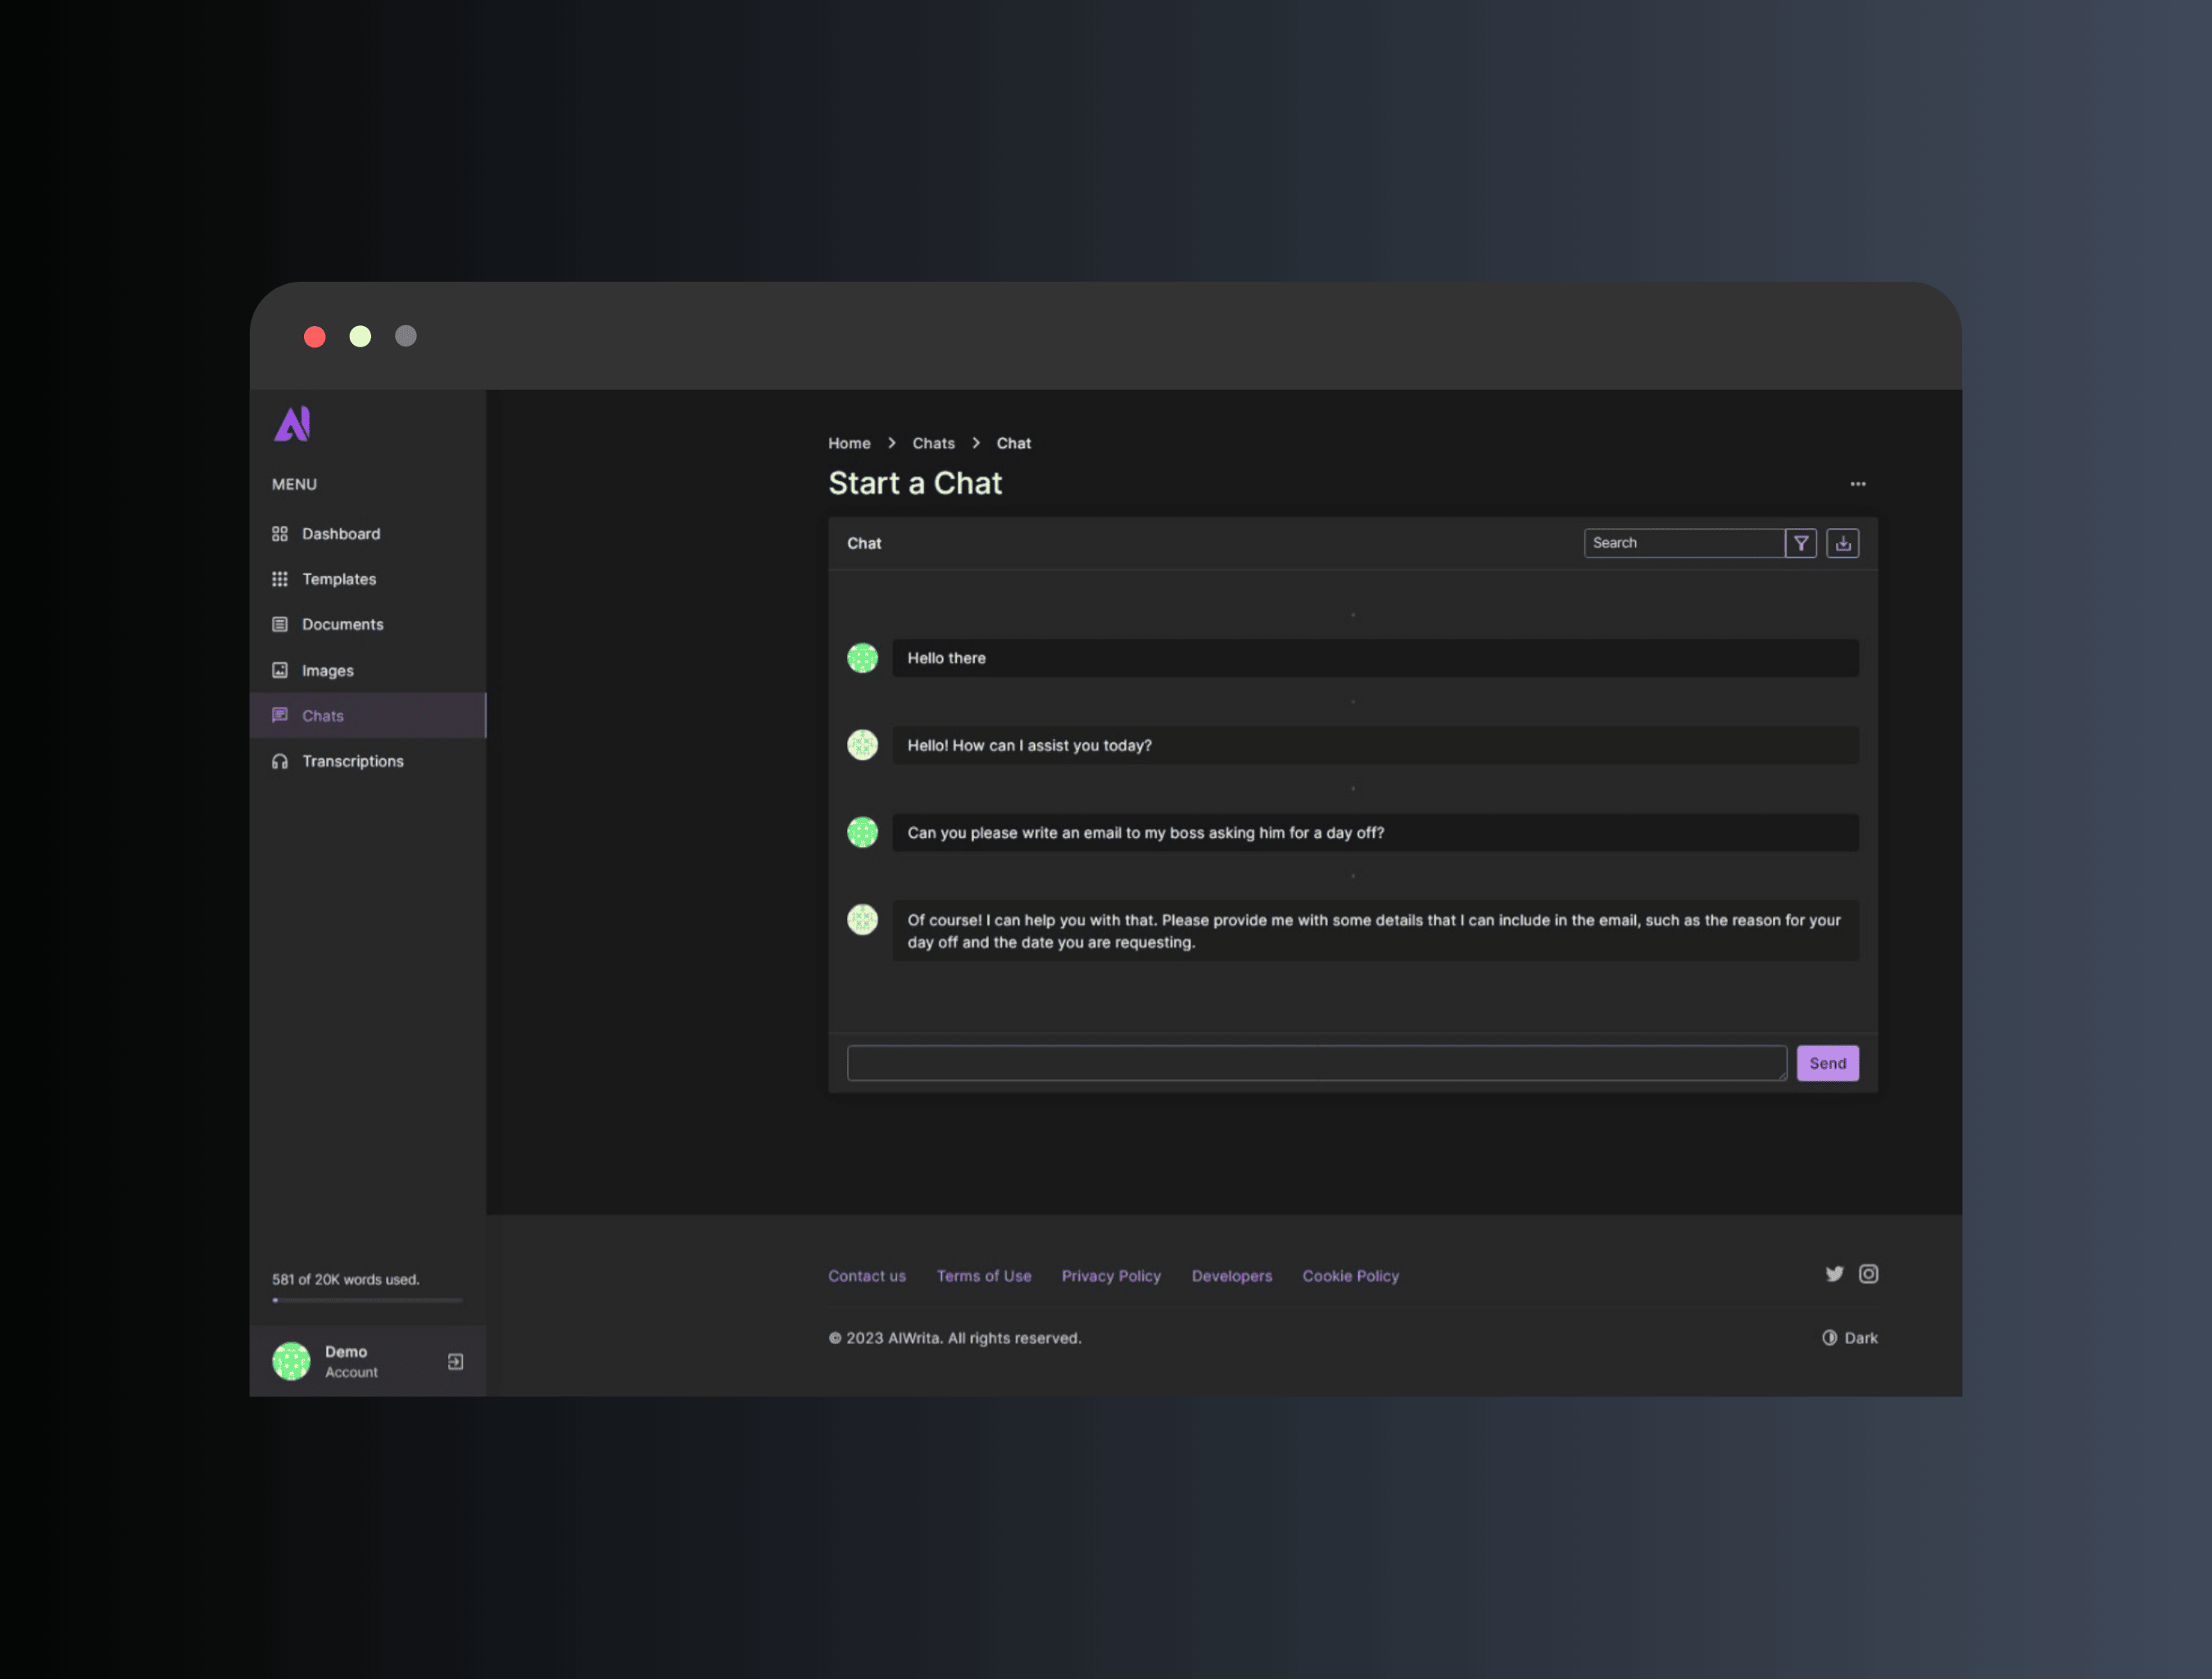The image size is (2212, 1679).
Task: Open the three-dots options menu
Action: point(1857,484)
